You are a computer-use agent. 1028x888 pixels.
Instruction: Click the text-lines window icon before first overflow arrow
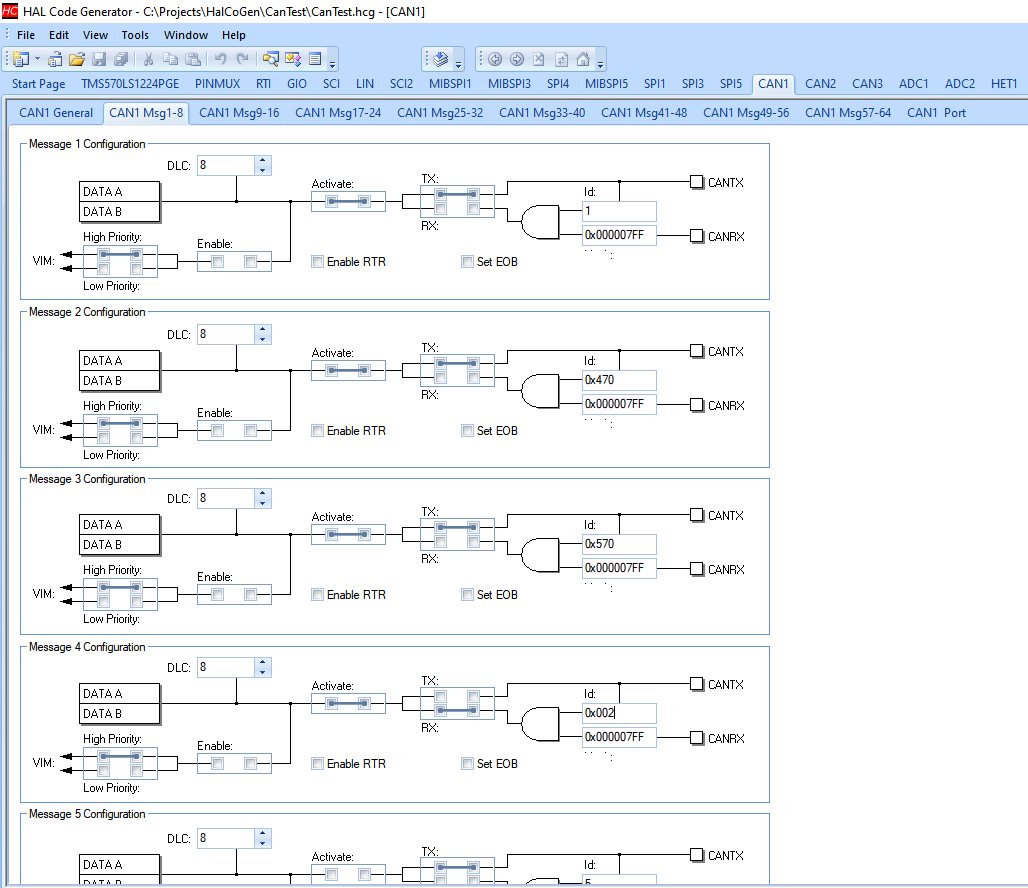tap(315, 59)
